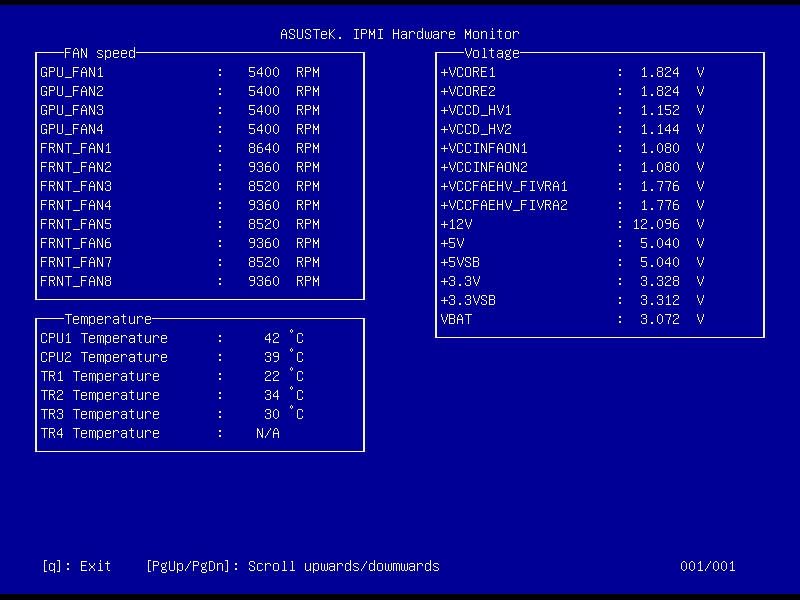Click the TR3 Temperature label

coord(100,414)
